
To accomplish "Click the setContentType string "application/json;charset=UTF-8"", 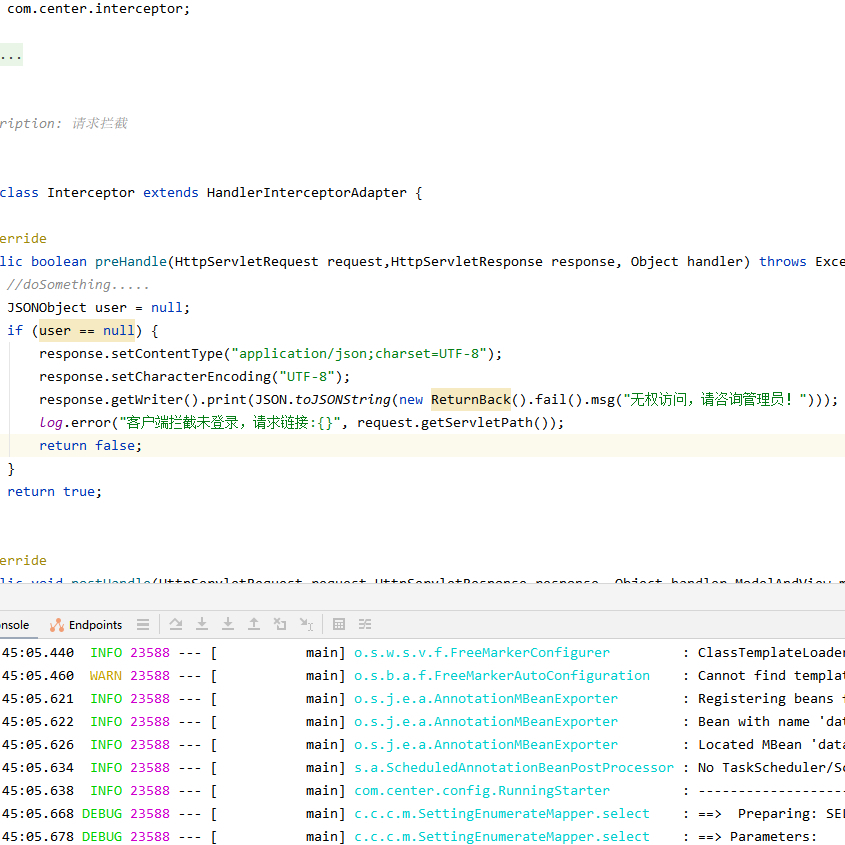I will point(359,354).
